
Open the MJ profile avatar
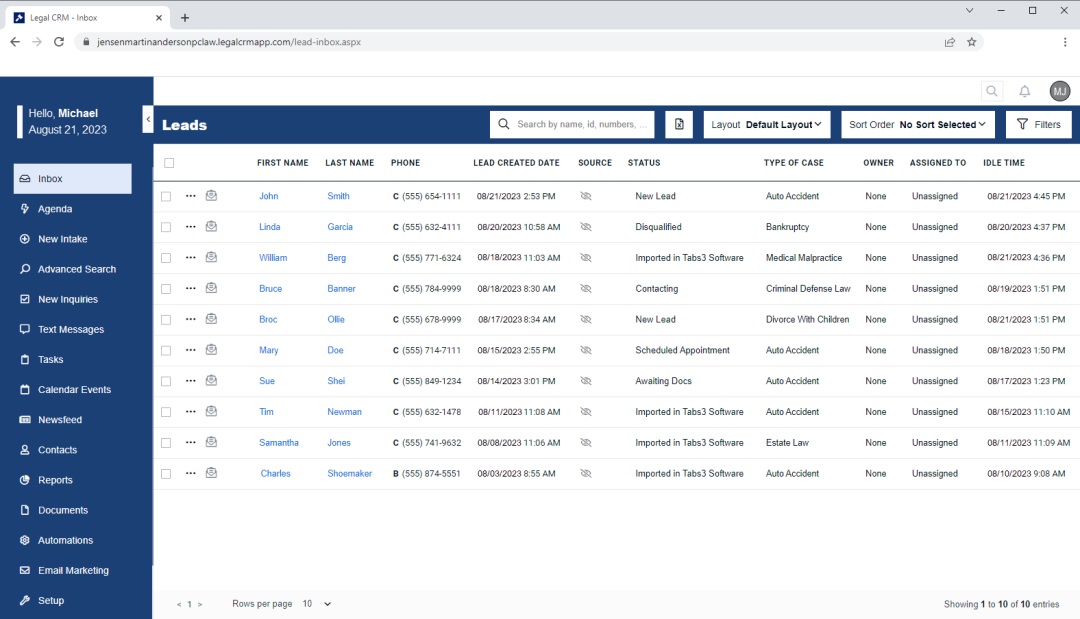tap(1059, 91)
